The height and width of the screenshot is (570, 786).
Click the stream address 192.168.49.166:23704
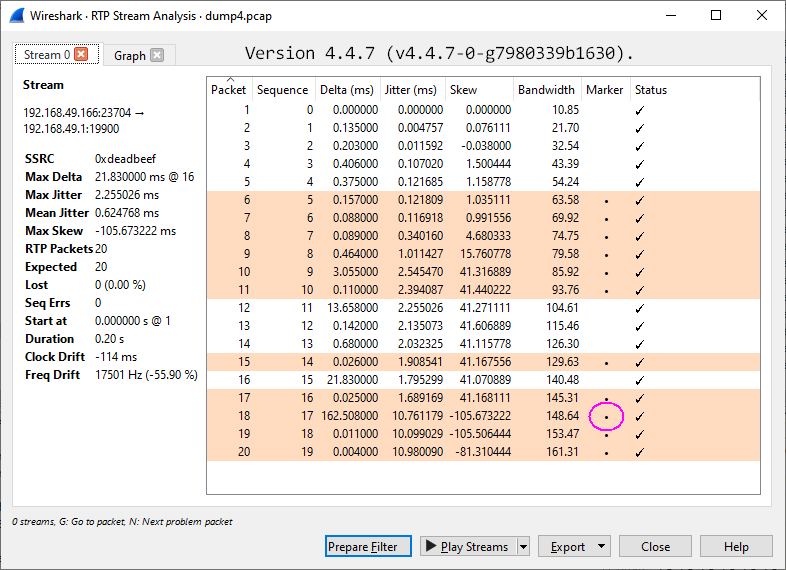click(x=77, y=113)
